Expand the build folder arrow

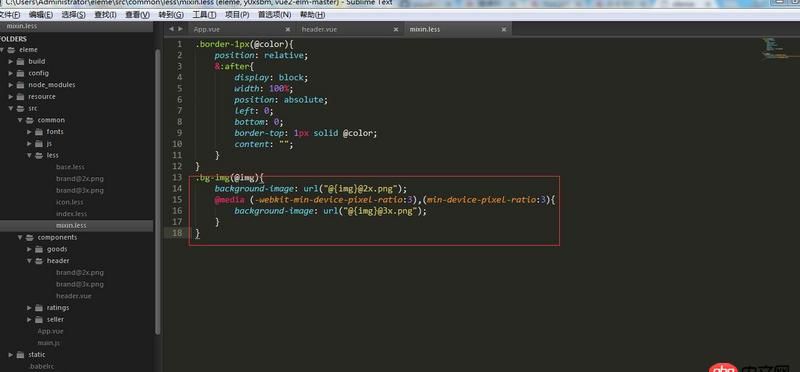click(11, 61)
